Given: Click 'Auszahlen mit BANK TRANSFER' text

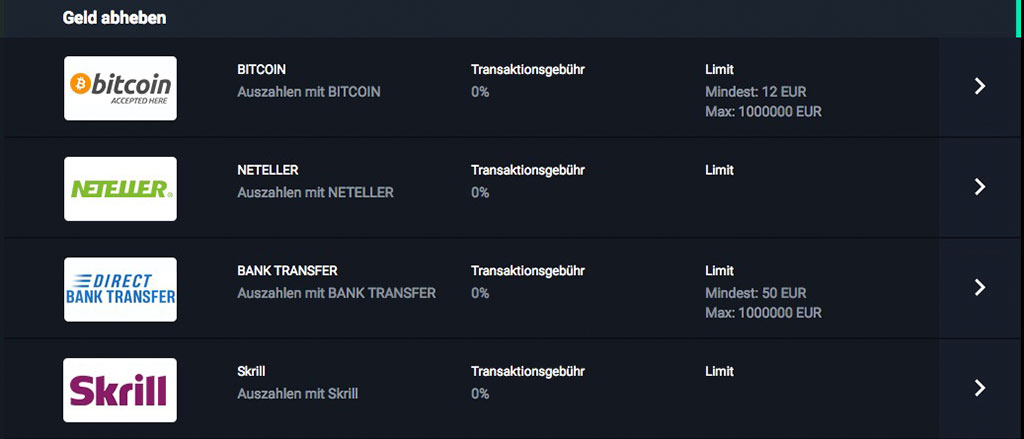Looking at the screenshot, I should pyautogui.click(x=336, y=293).
